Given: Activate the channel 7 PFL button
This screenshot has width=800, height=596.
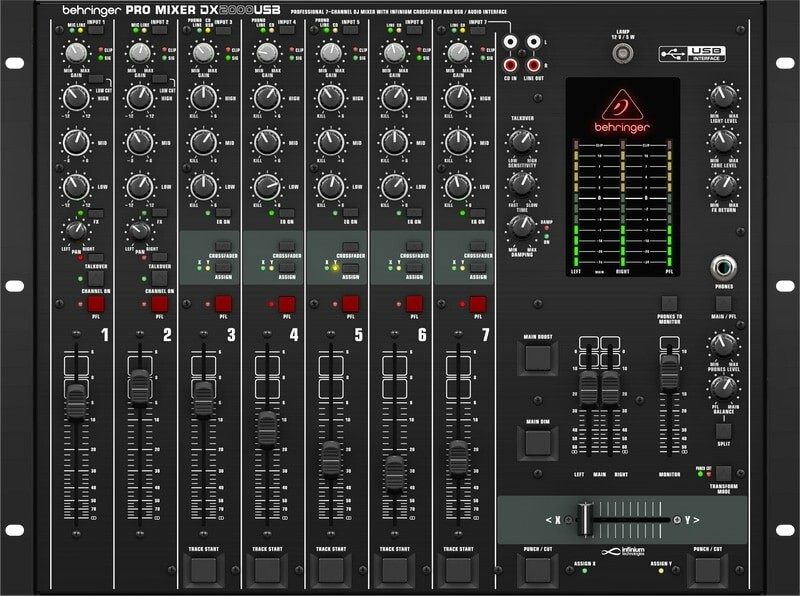Looking at the screenshot, I should tap(478, 304).
